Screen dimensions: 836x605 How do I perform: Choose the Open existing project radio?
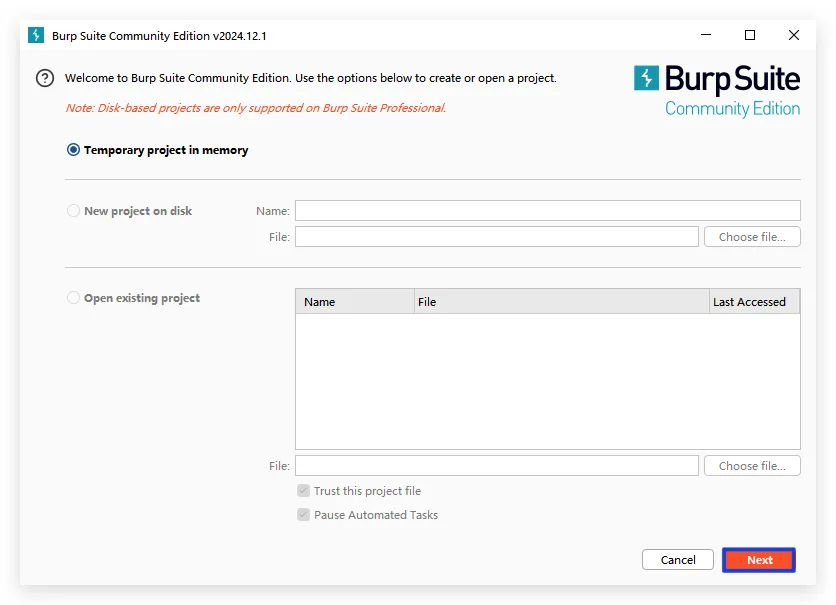coord(73,298)
